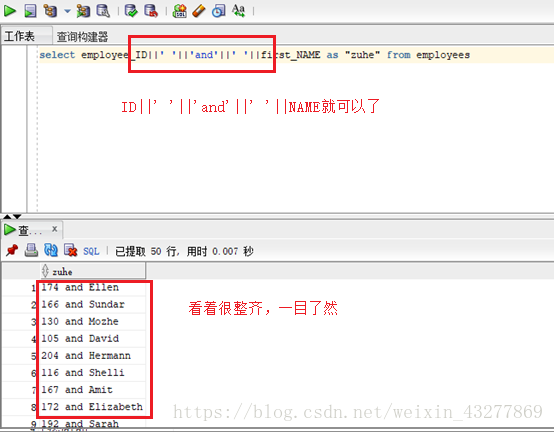Refresh the query results icon
The width and height of the screenshot is (554, 432).
[51, 250]
